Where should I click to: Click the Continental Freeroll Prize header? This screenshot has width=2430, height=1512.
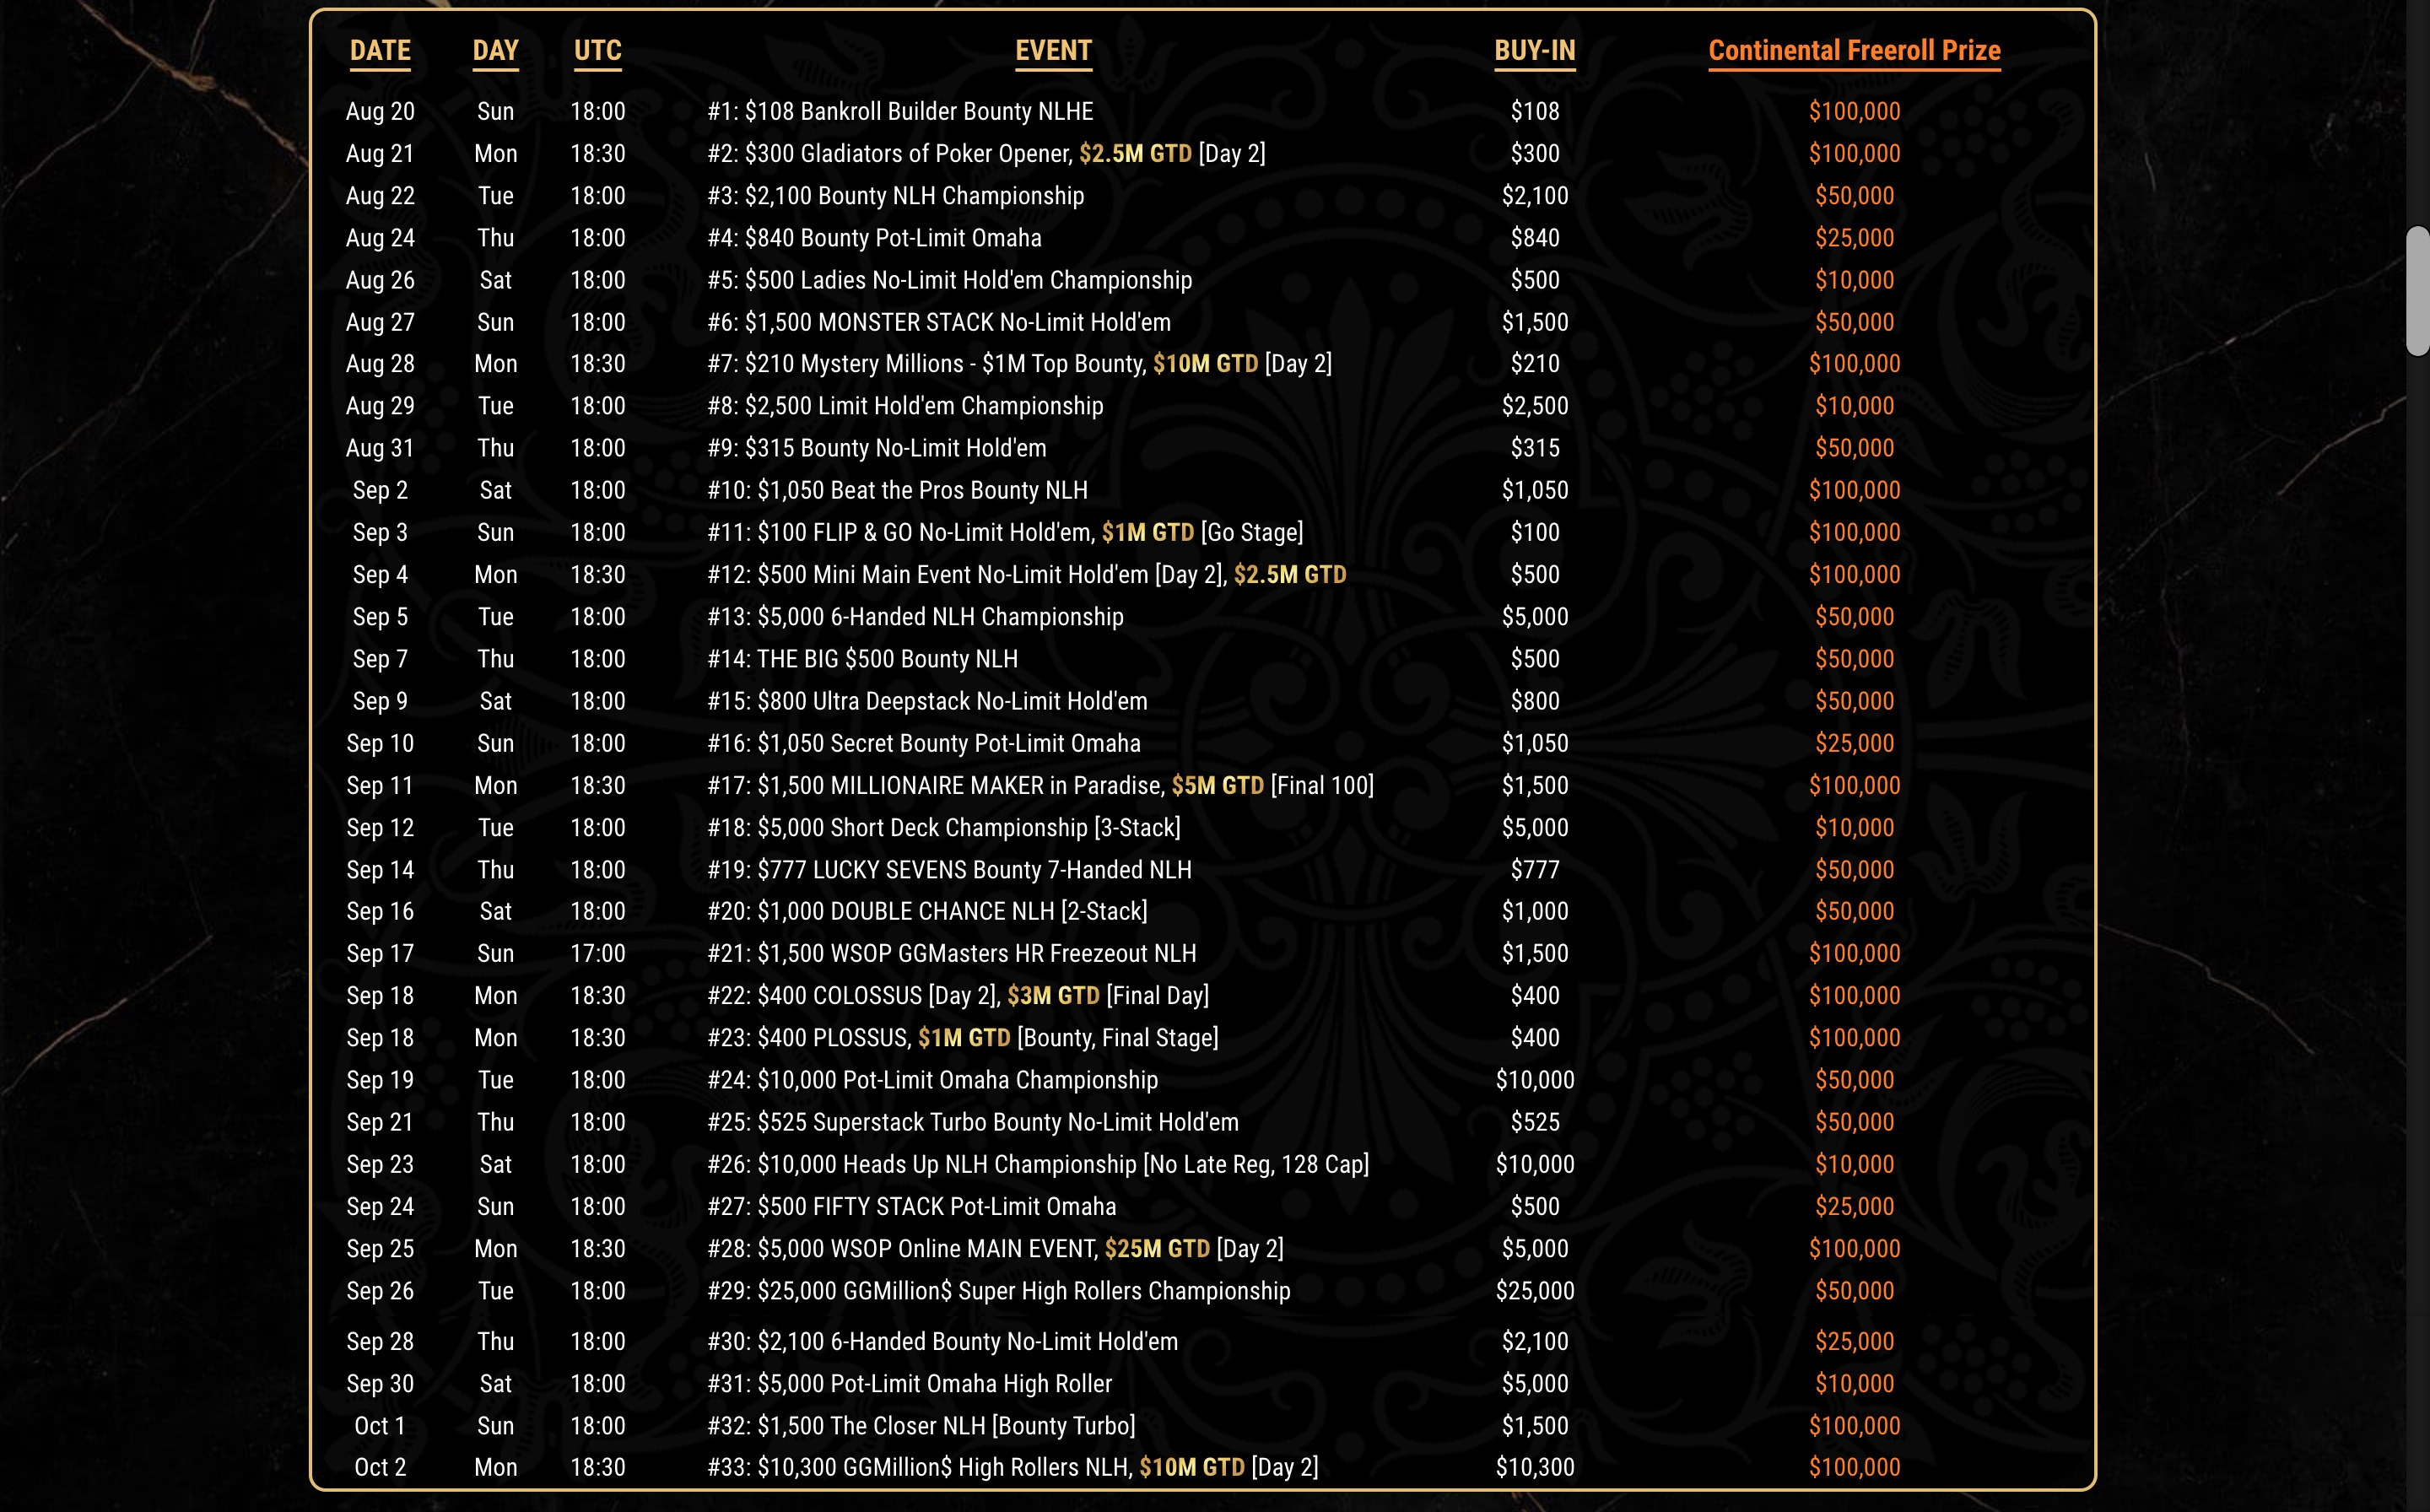(1854, 50)
